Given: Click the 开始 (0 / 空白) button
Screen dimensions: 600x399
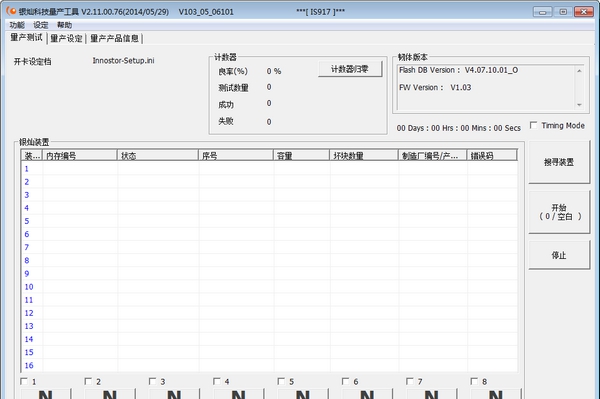Looking at the screenshot, I should [x=559, y=212].
